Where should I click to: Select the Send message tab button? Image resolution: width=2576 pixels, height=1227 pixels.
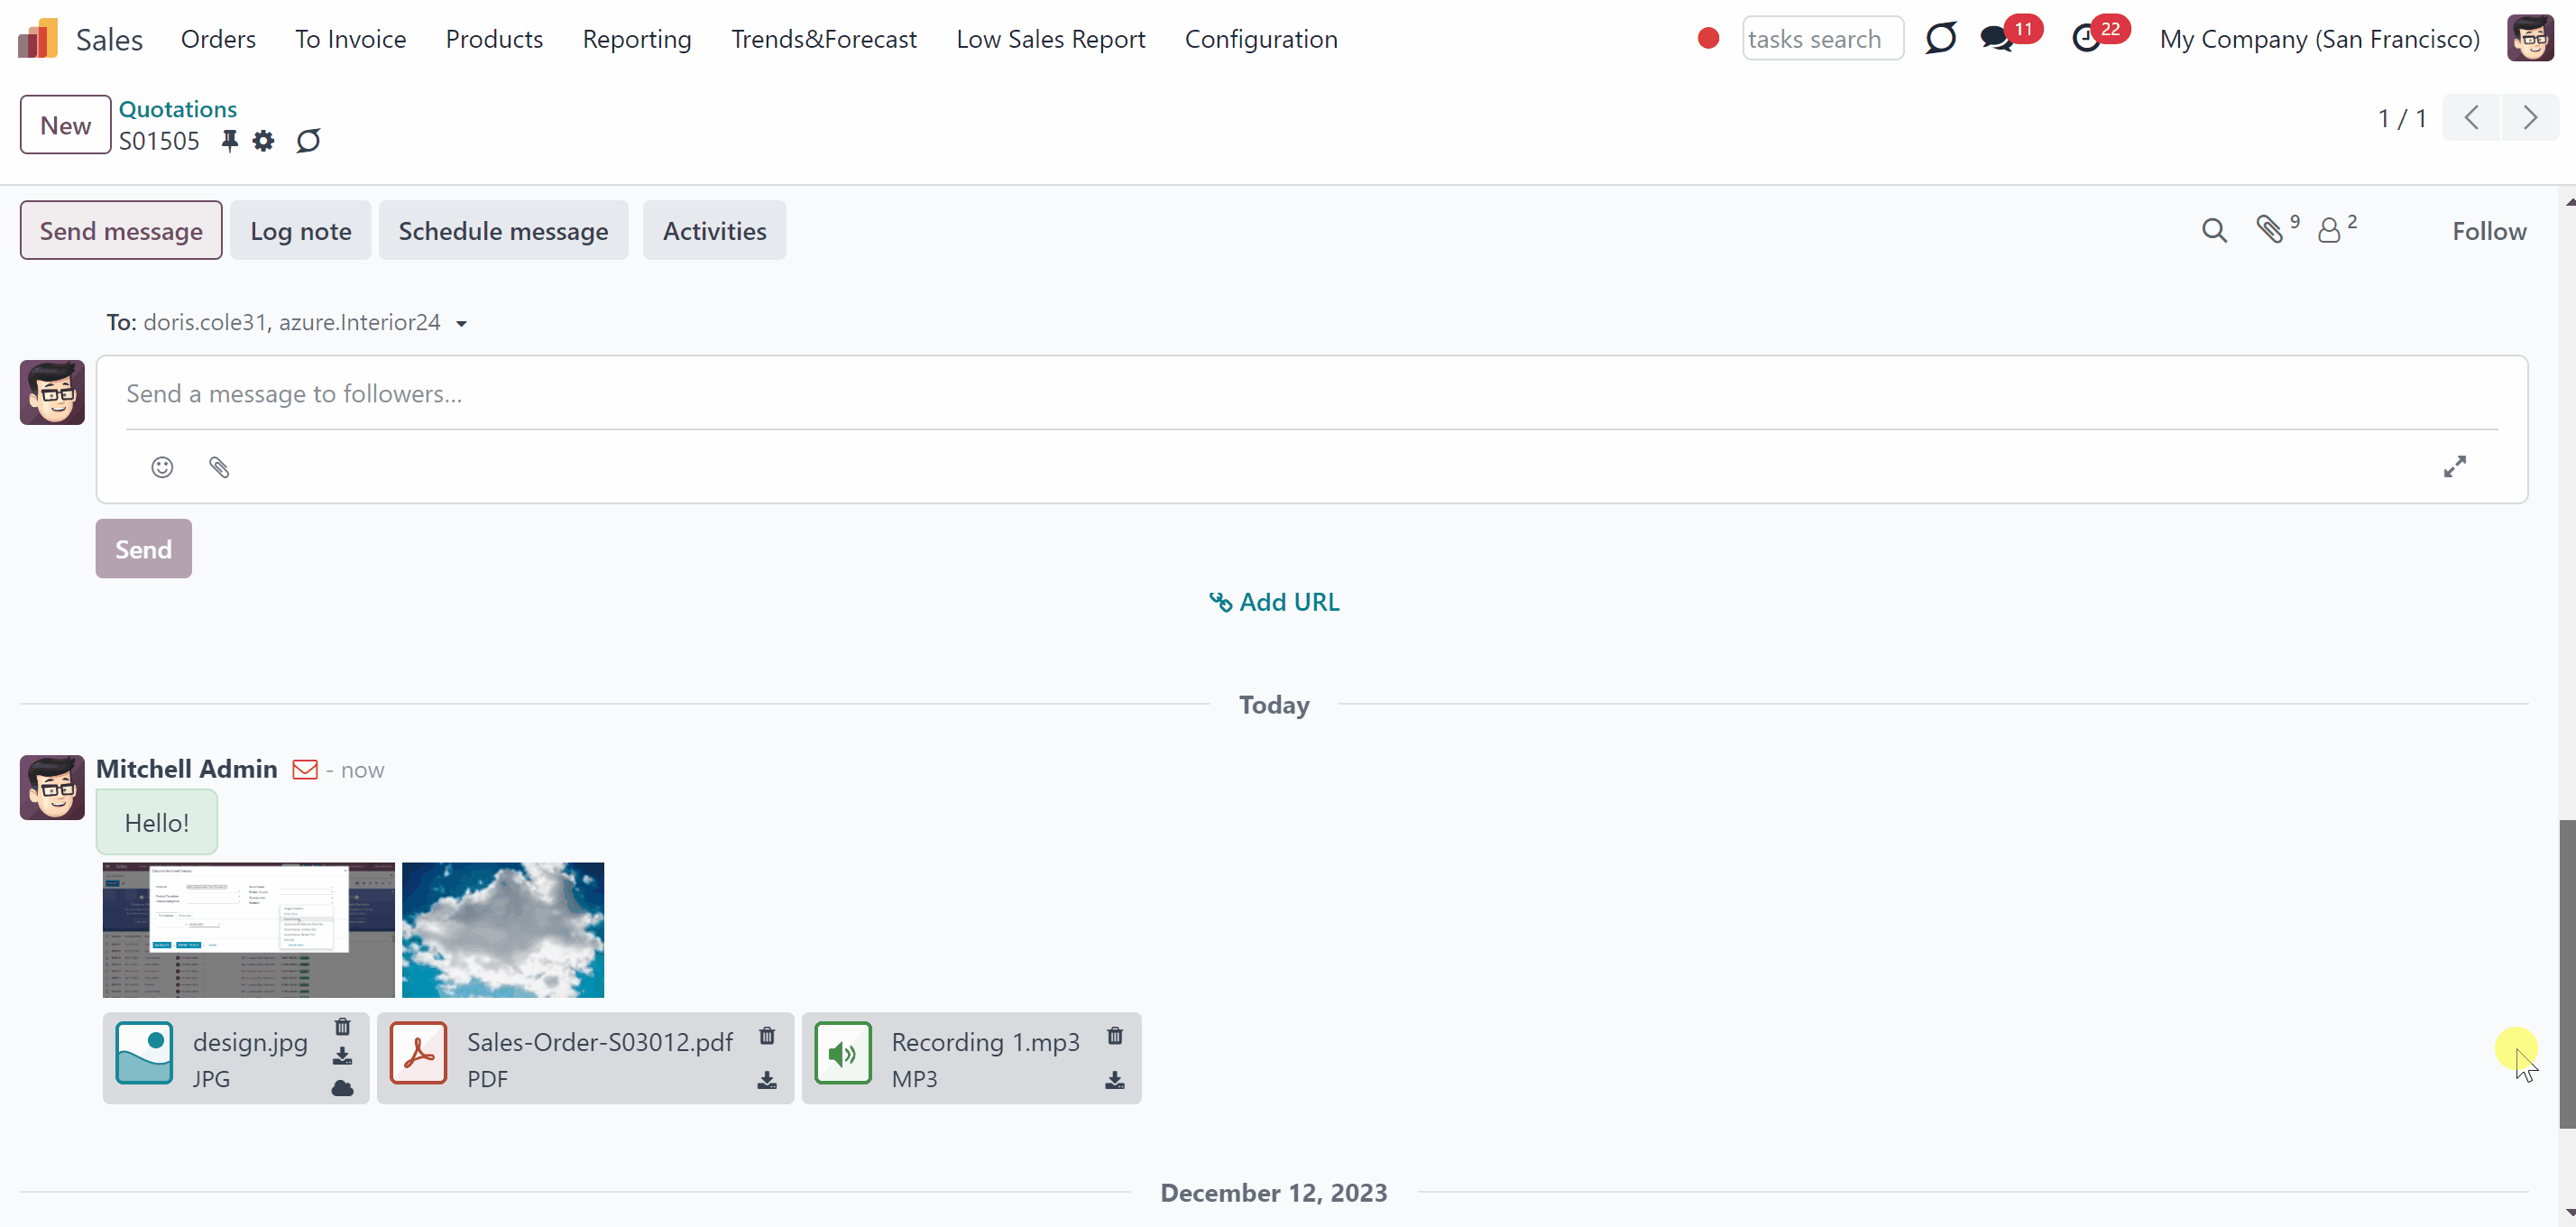pyautogui.click(x=121, y=230)
